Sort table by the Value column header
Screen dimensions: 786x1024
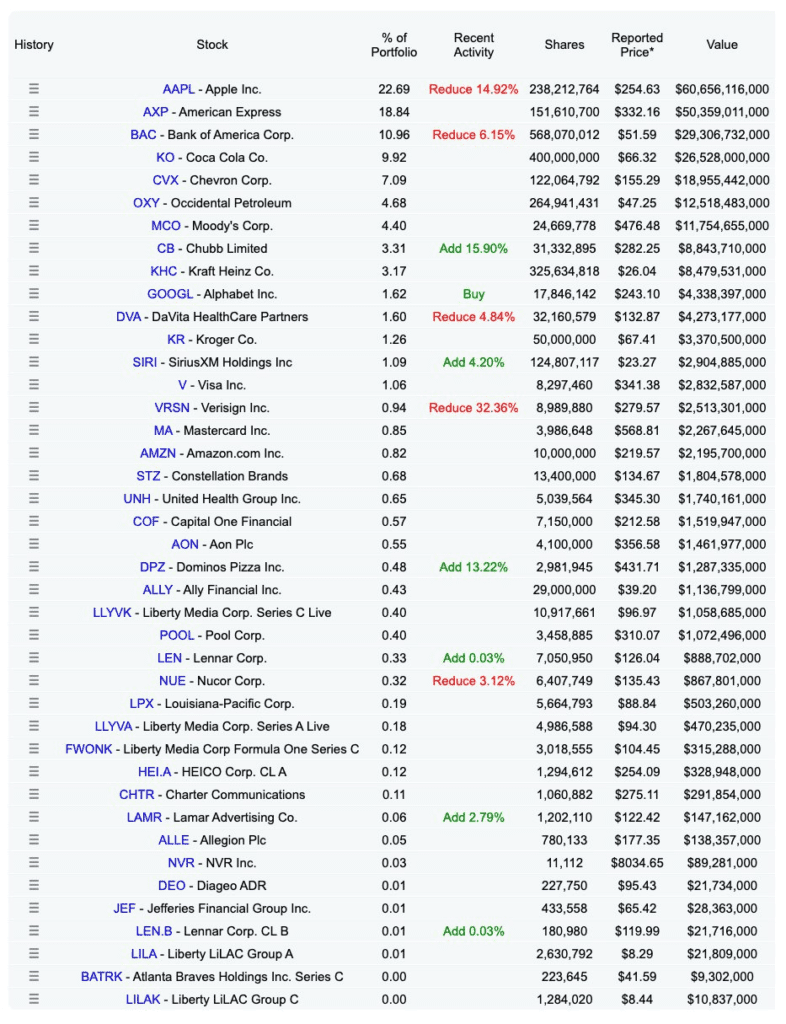721,45
